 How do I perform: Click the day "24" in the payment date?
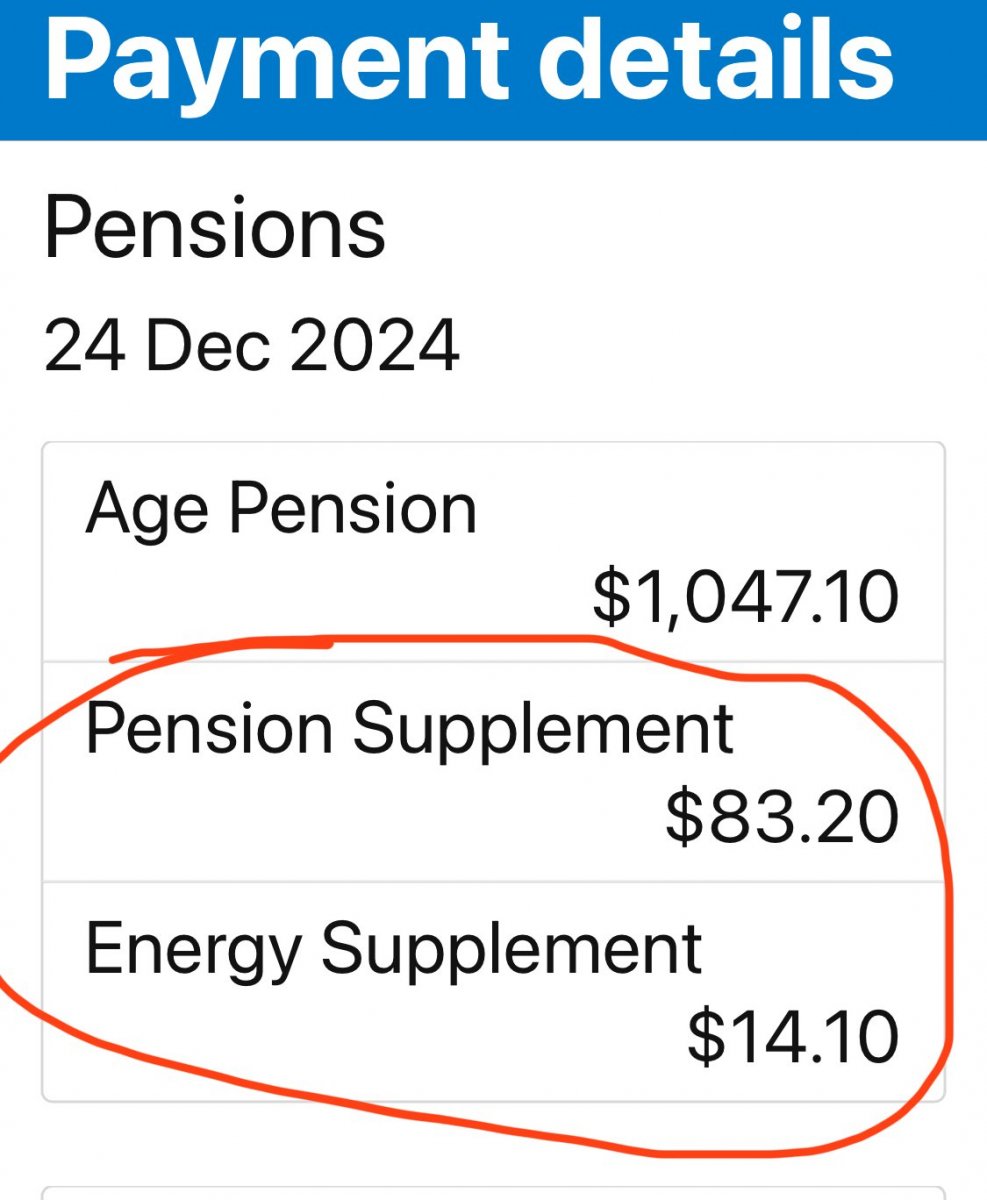click(82, 345)
